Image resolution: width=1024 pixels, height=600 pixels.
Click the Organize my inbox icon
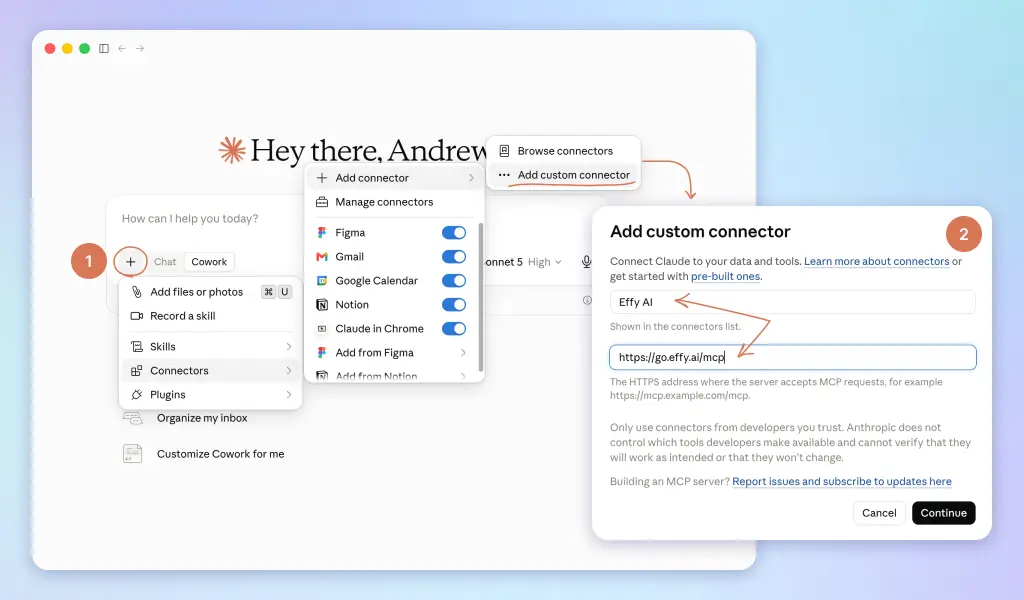tap(133, 418)
